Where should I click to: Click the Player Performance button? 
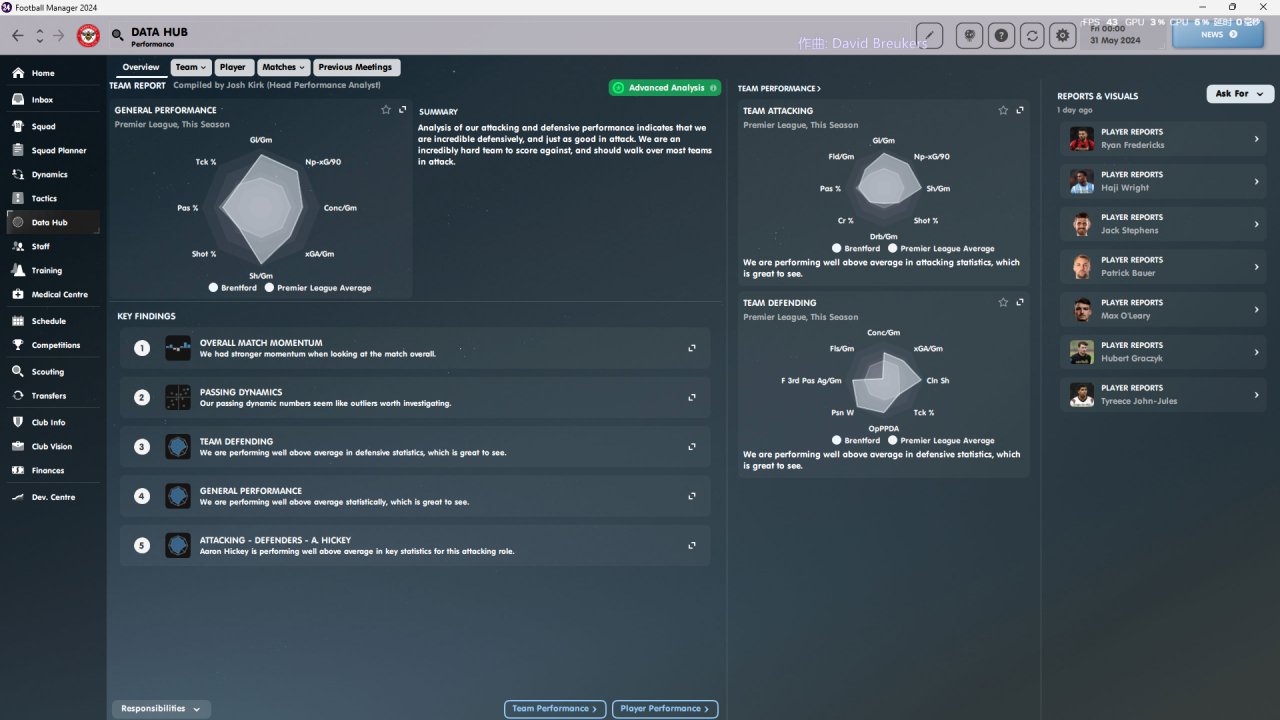665,709
